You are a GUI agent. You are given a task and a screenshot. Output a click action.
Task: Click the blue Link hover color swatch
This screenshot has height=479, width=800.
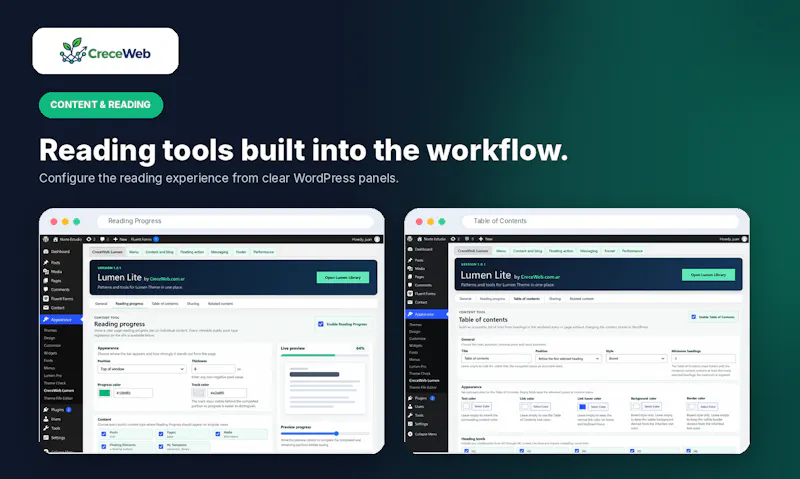click(x=582, y=407)
